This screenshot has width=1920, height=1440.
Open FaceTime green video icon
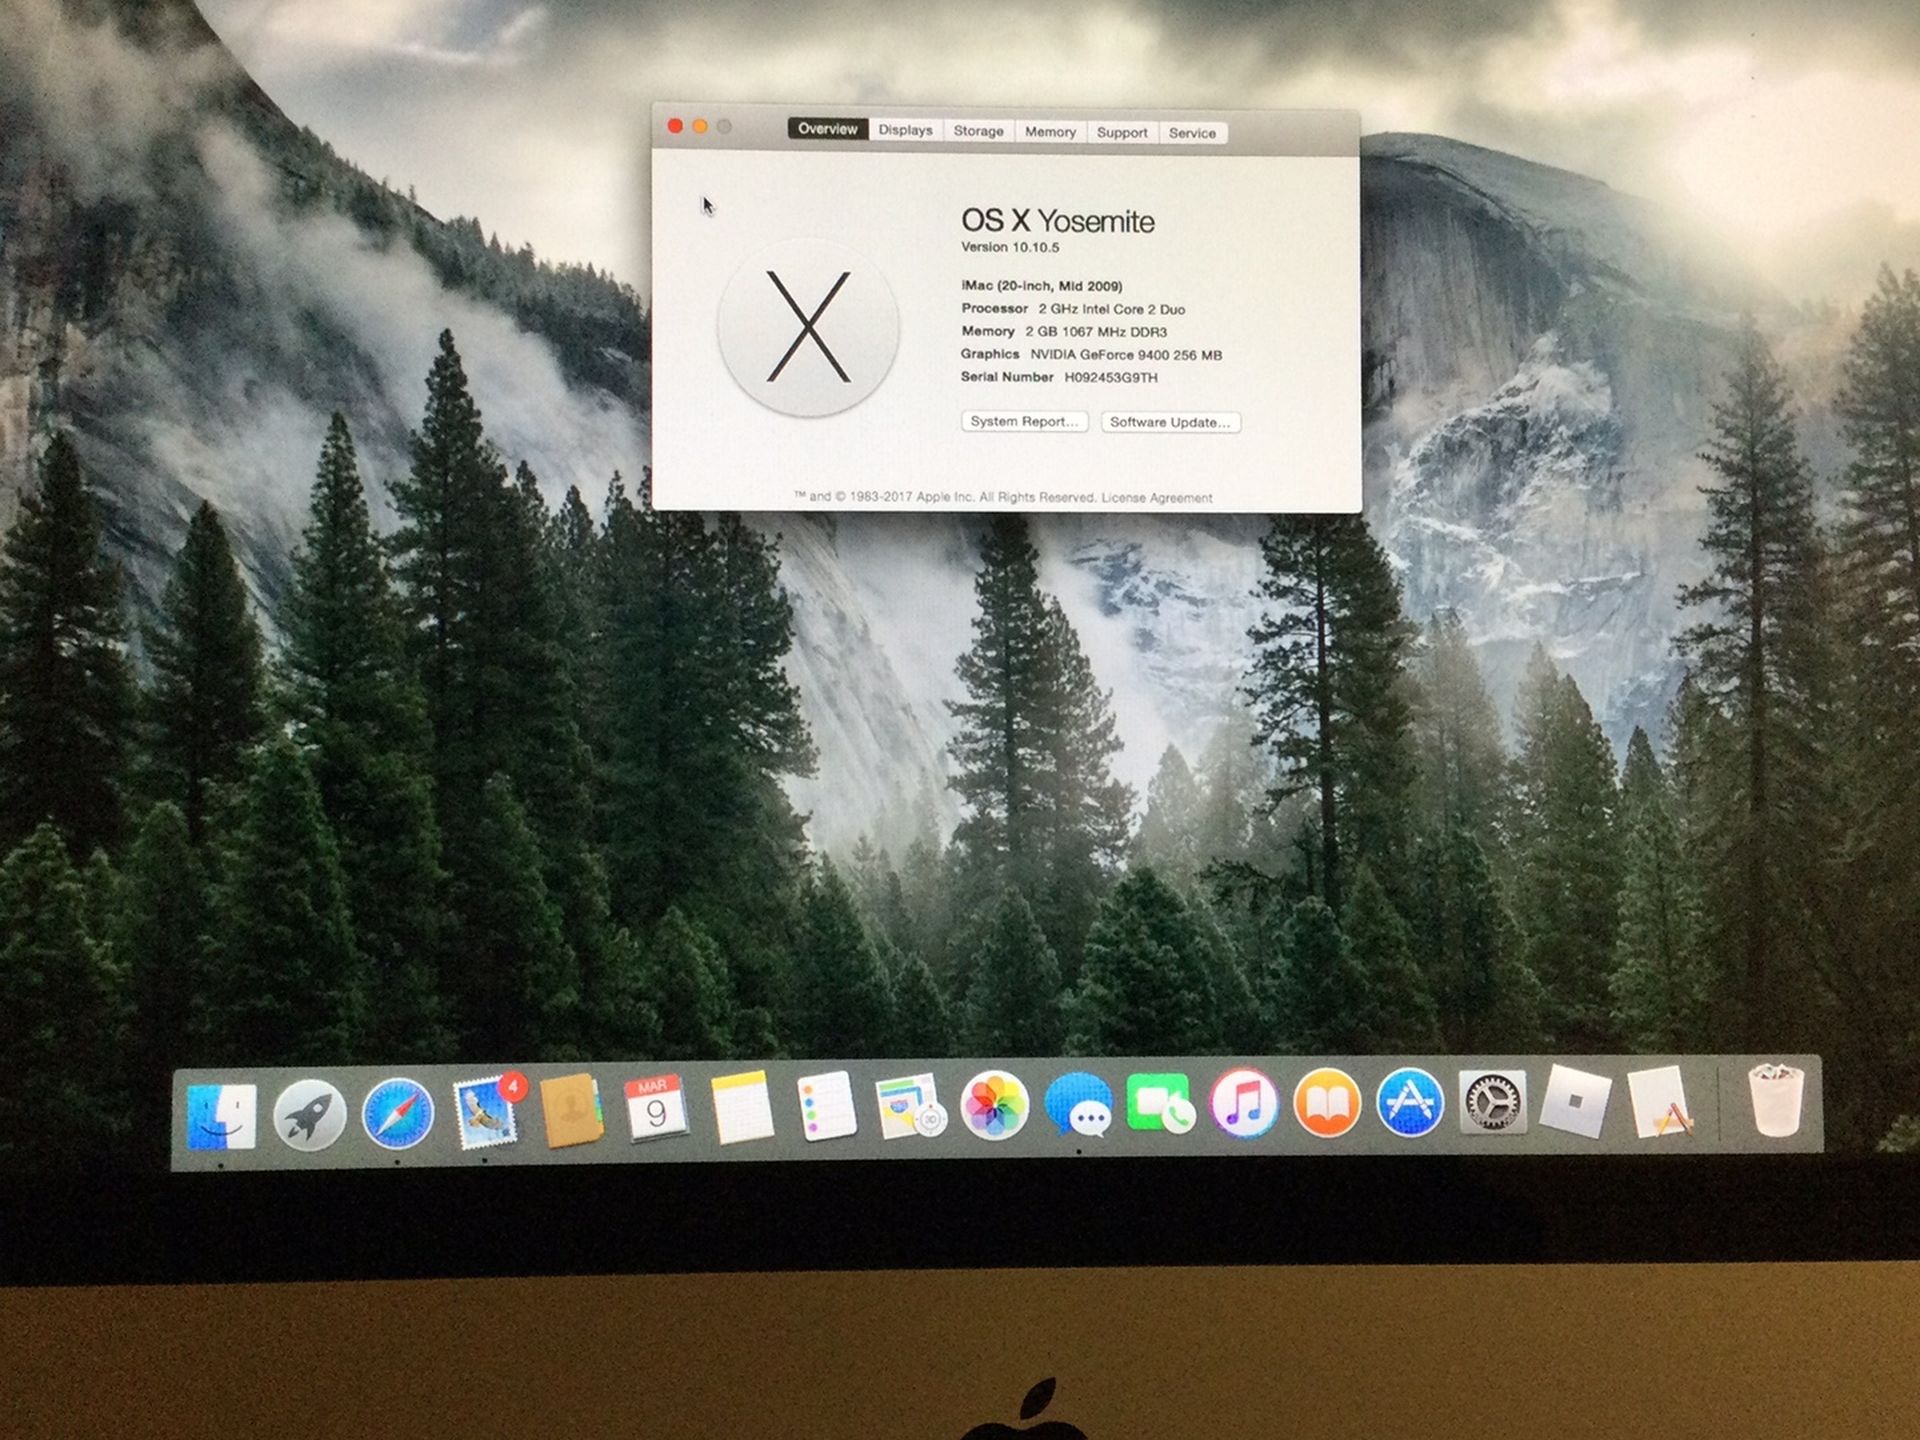1161,1103
